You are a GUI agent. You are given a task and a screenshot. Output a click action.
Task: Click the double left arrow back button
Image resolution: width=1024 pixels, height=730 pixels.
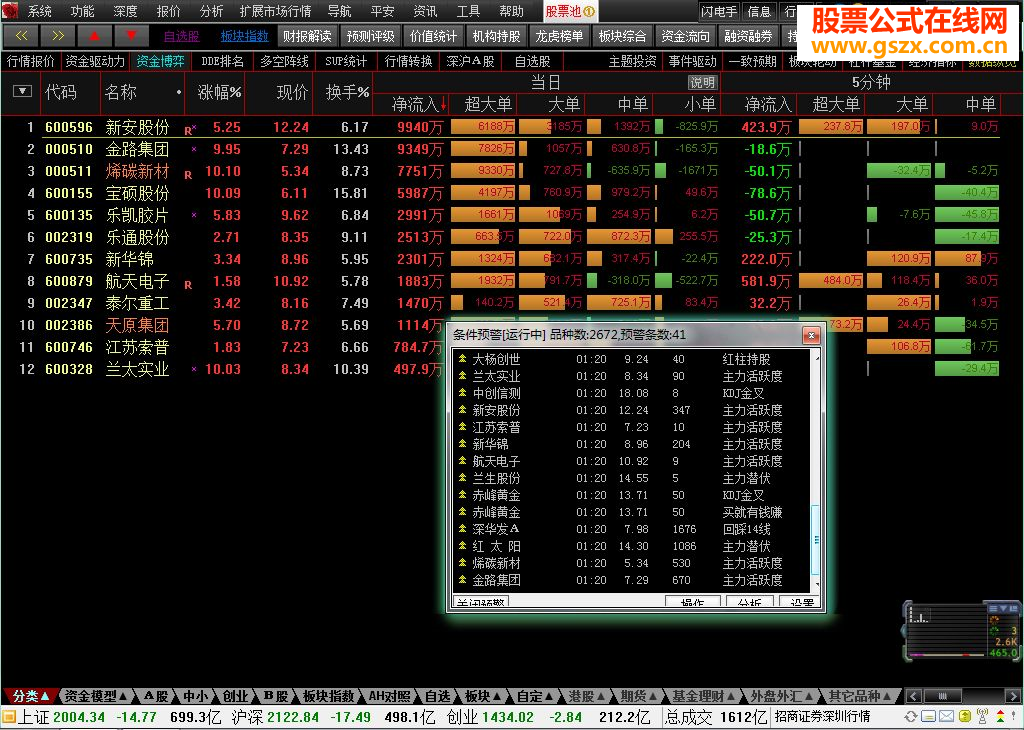click(x=20, y=36)
